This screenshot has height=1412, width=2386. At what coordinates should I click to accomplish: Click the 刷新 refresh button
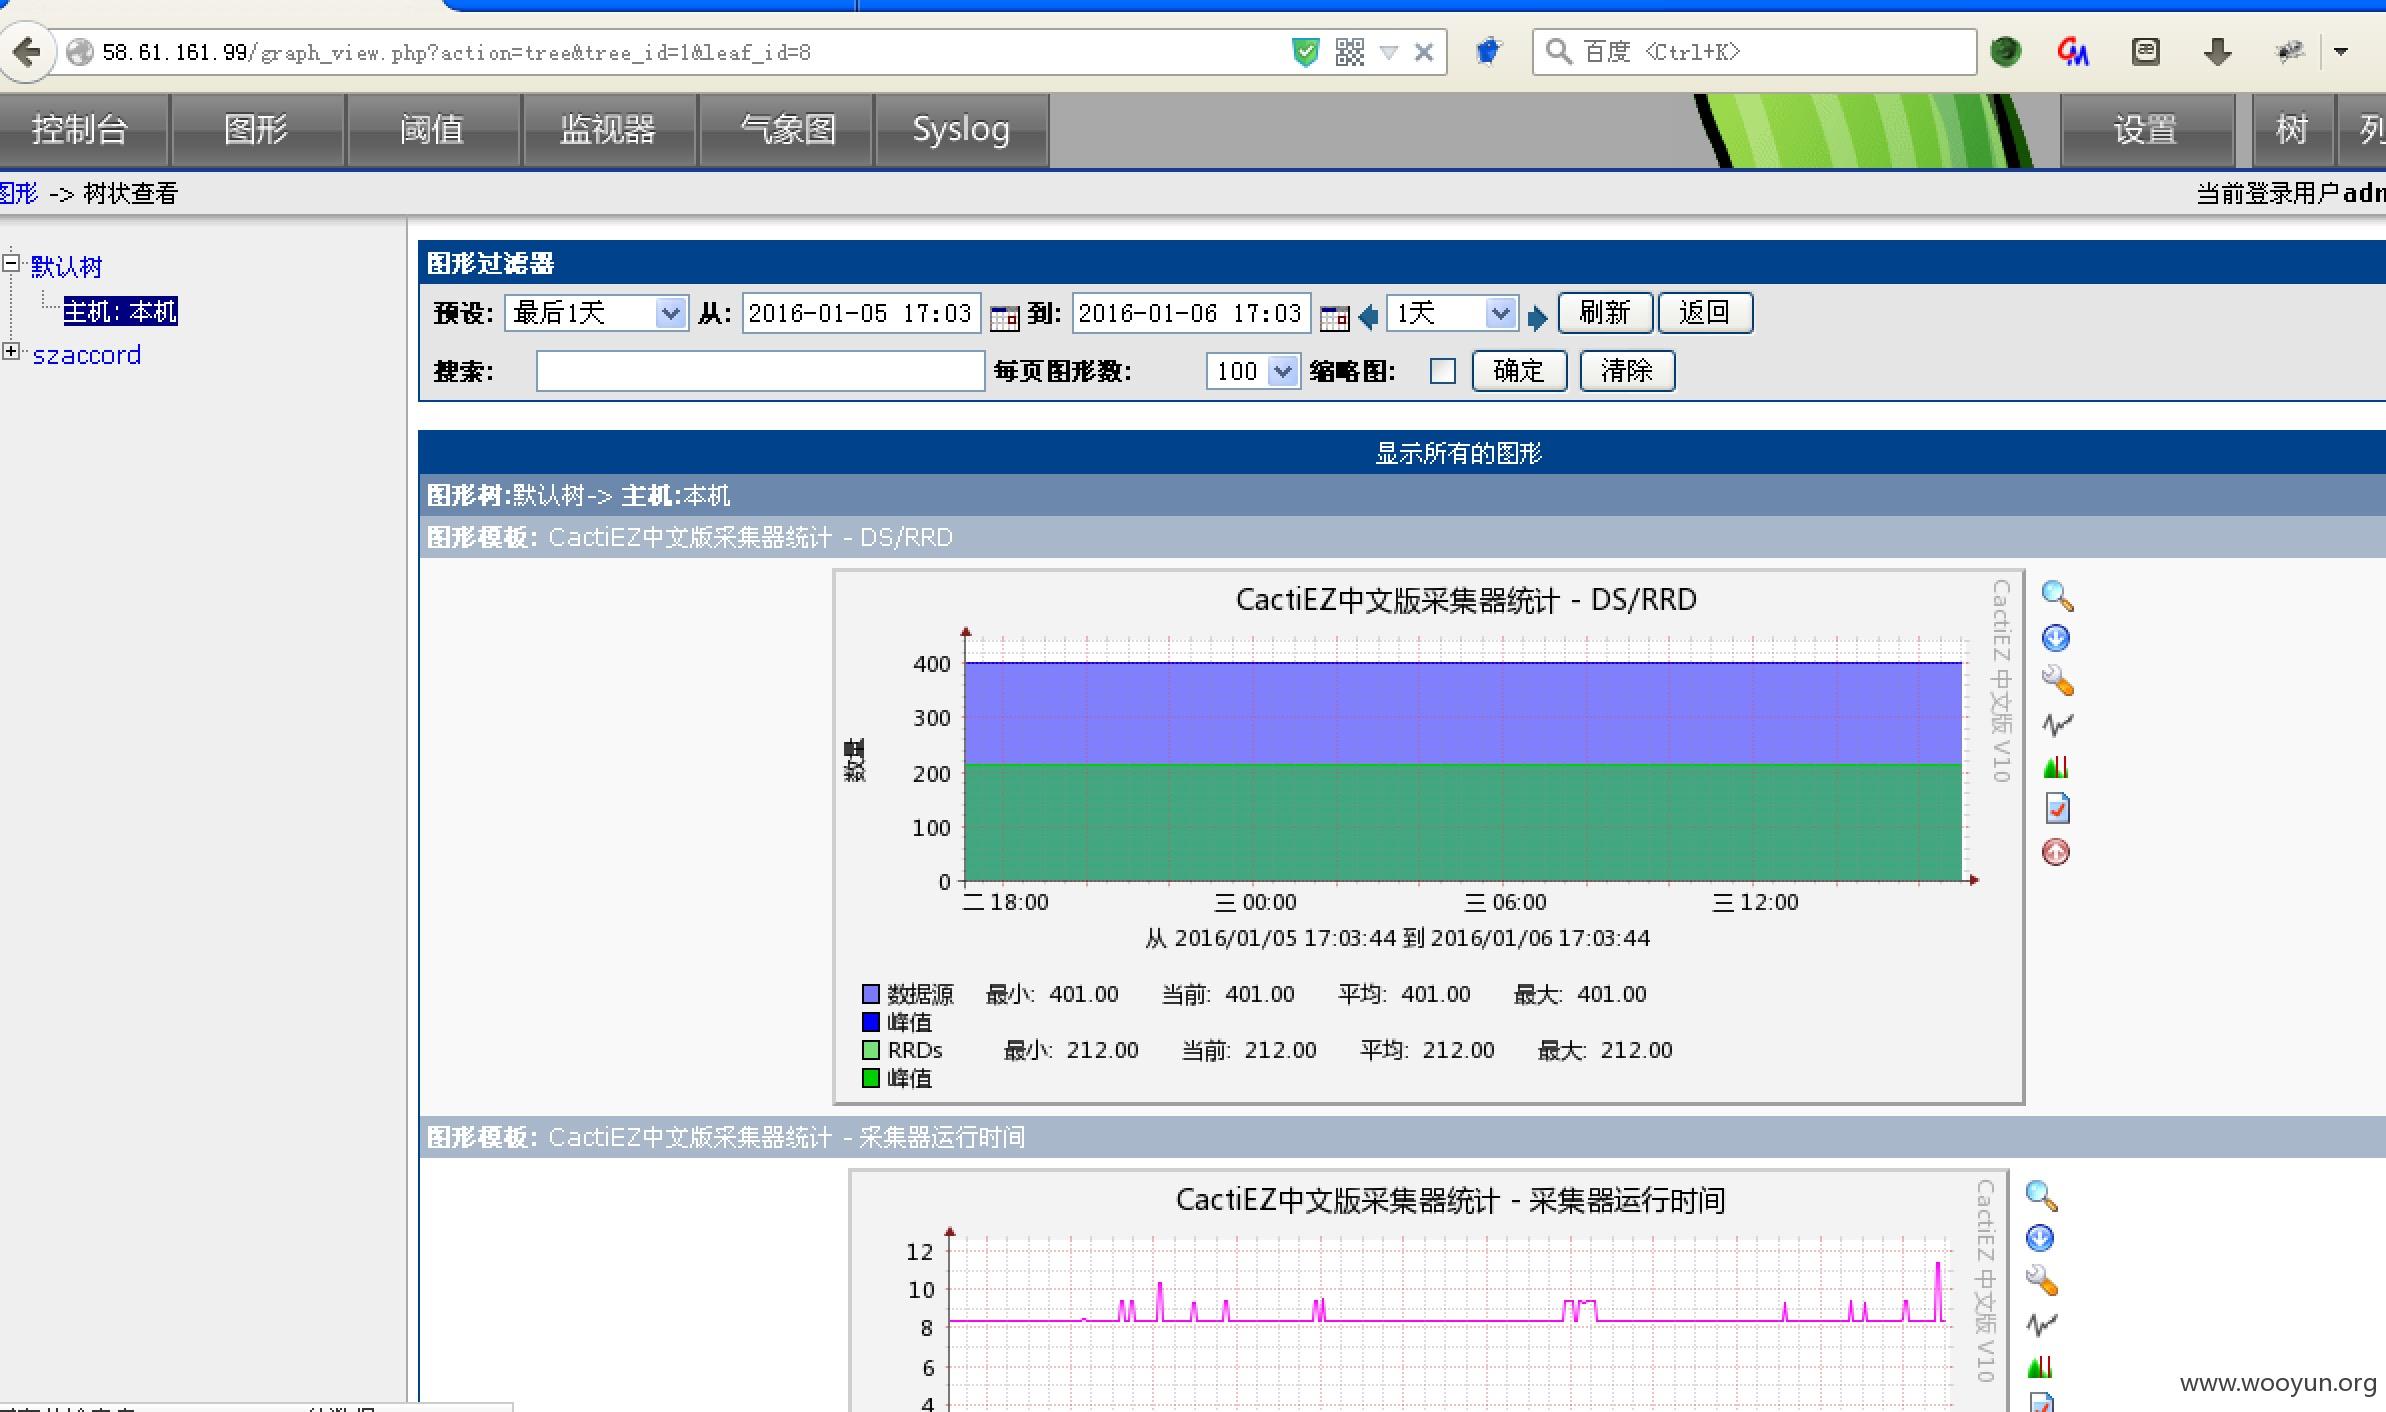point(1605,313)
